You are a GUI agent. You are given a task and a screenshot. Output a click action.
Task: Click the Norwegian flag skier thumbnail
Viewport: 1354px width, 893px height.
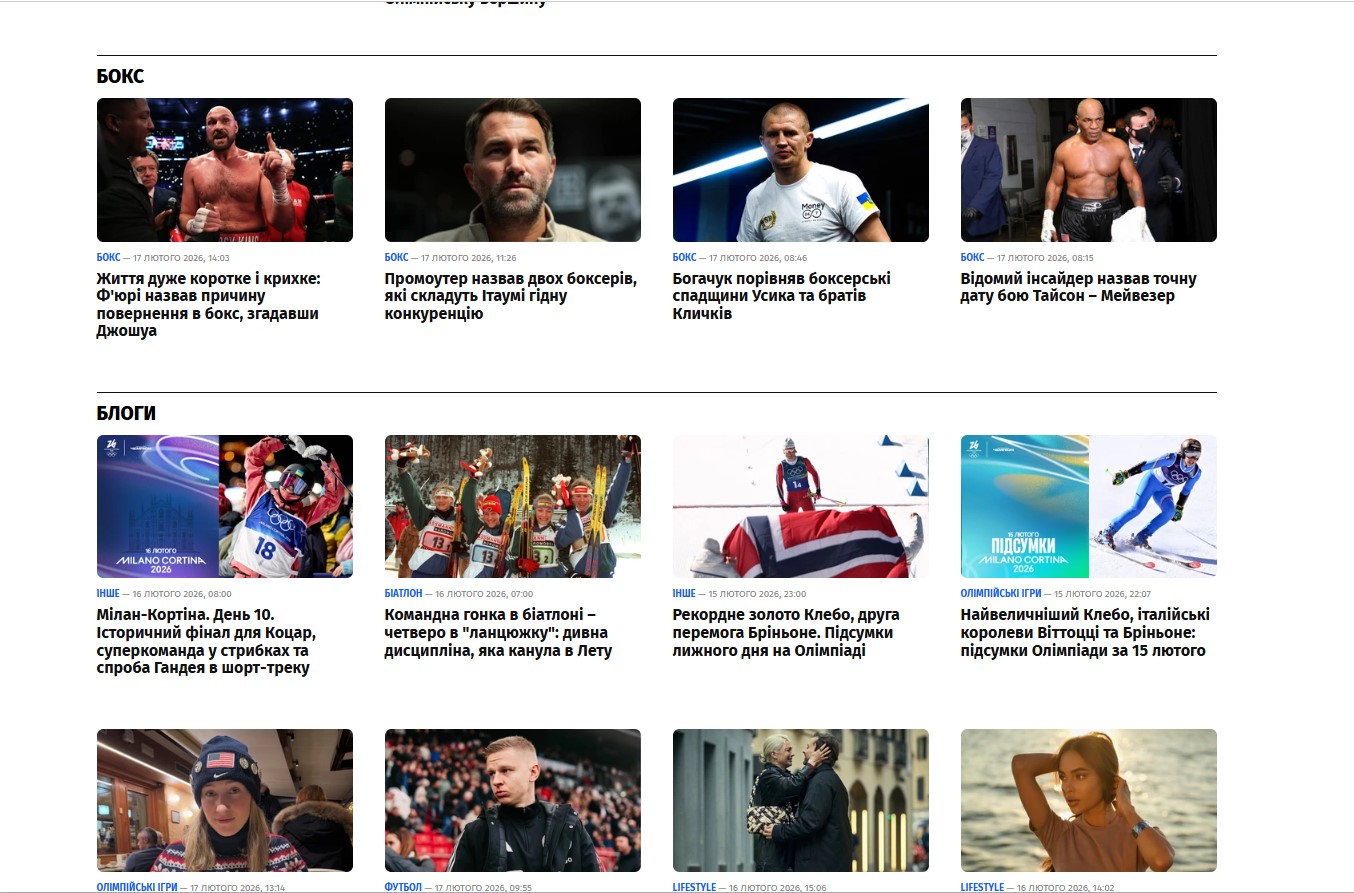coord(801,506)
